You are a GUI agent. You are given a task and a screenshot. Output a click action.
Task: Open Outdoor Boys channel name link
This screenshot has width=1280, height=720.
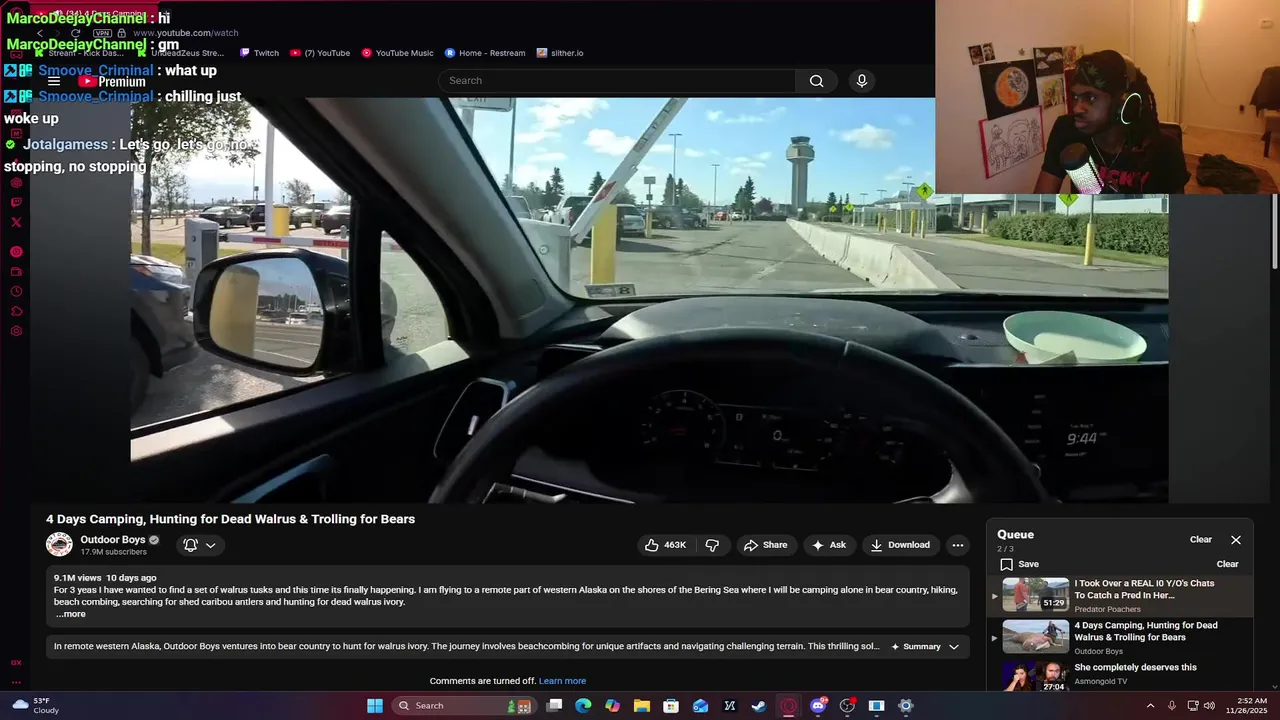(113, 540)
